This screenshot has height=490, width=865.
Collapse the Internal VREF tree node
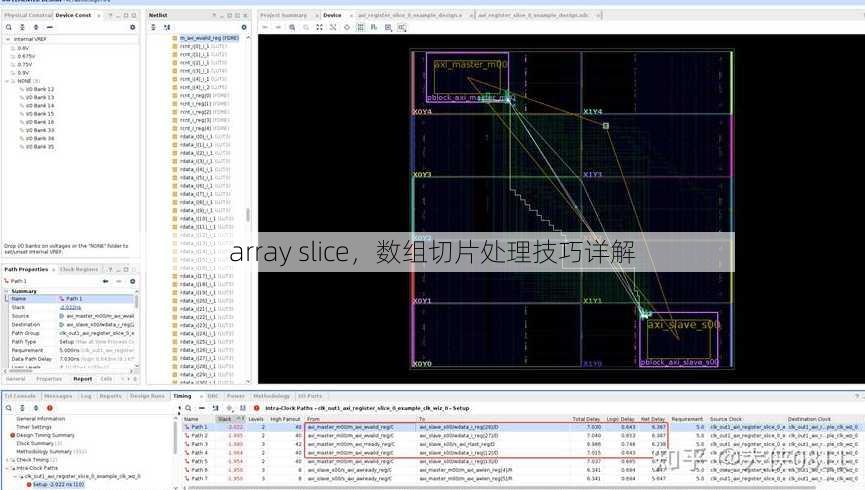(8, 40)
